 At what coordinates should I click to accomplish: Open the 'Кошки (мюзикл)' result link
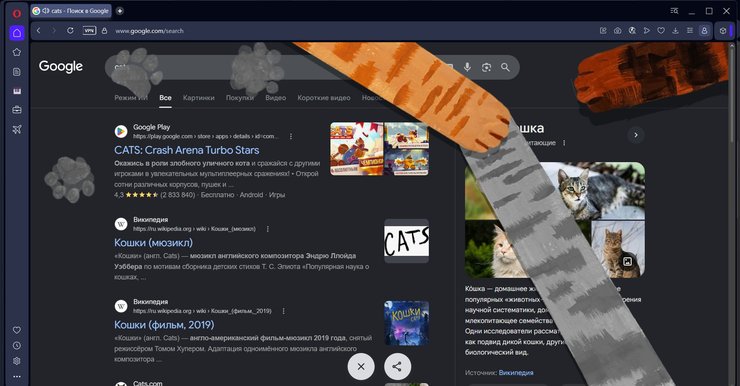point(153,243)
